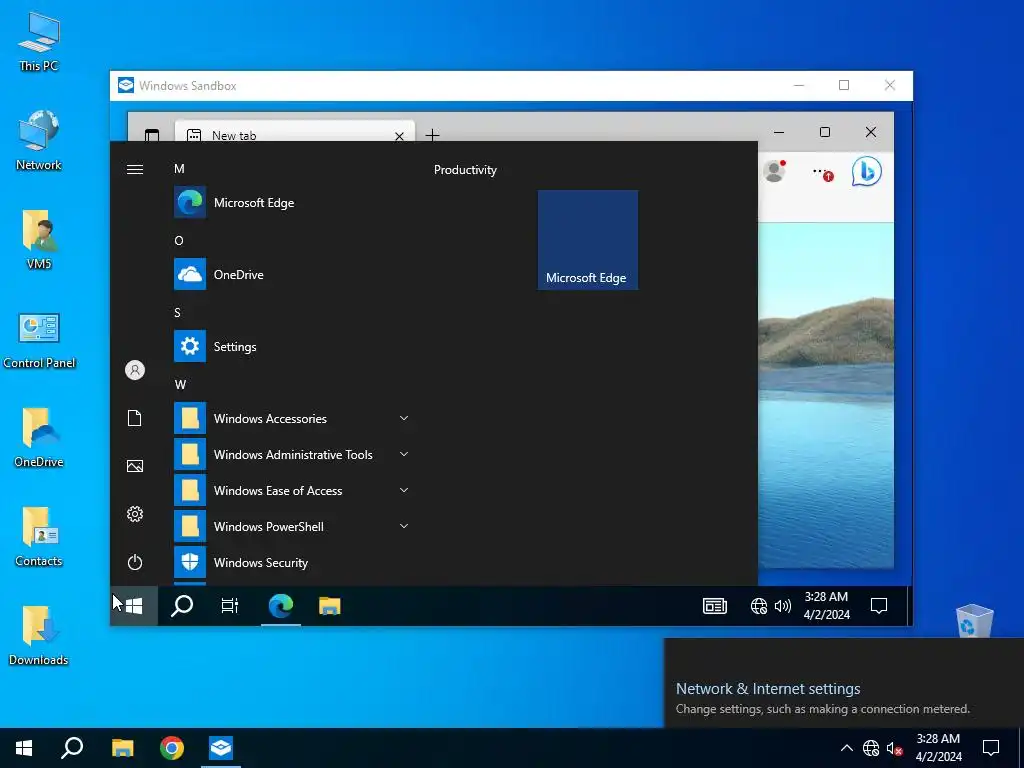
Task: Open the host notification center icon
Action: pyautogui.click(x=991, y=748)
